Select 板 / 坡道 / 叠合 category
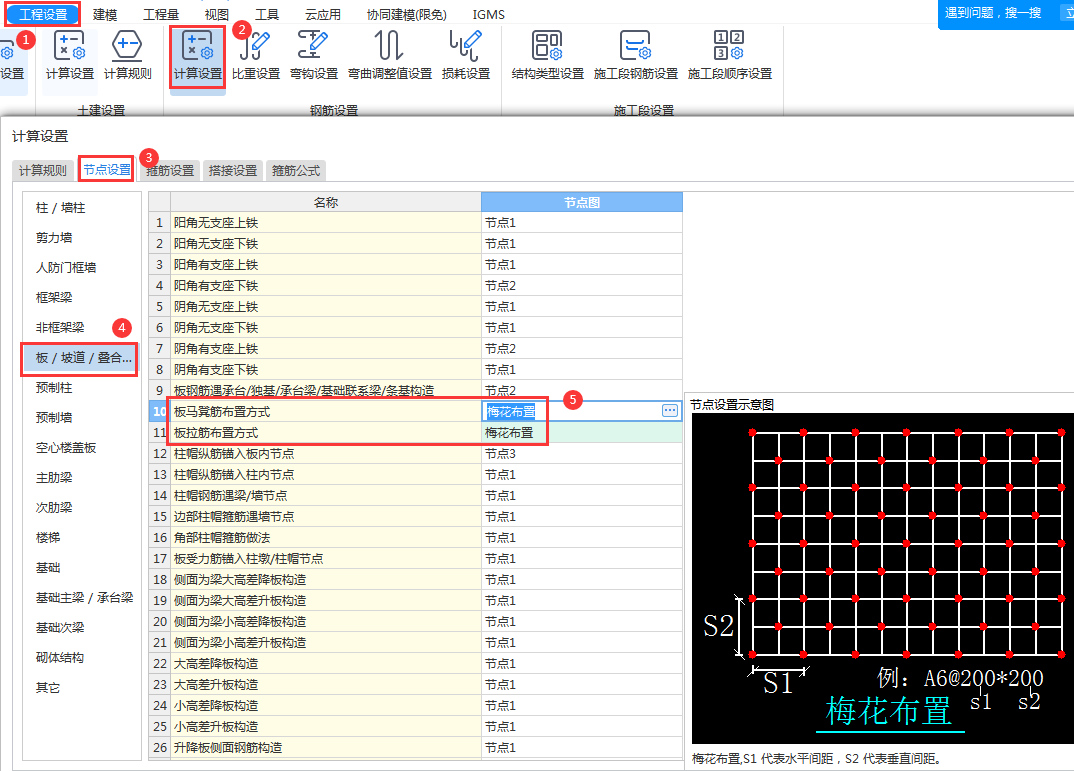1074x771 pixels. point(79,358)
